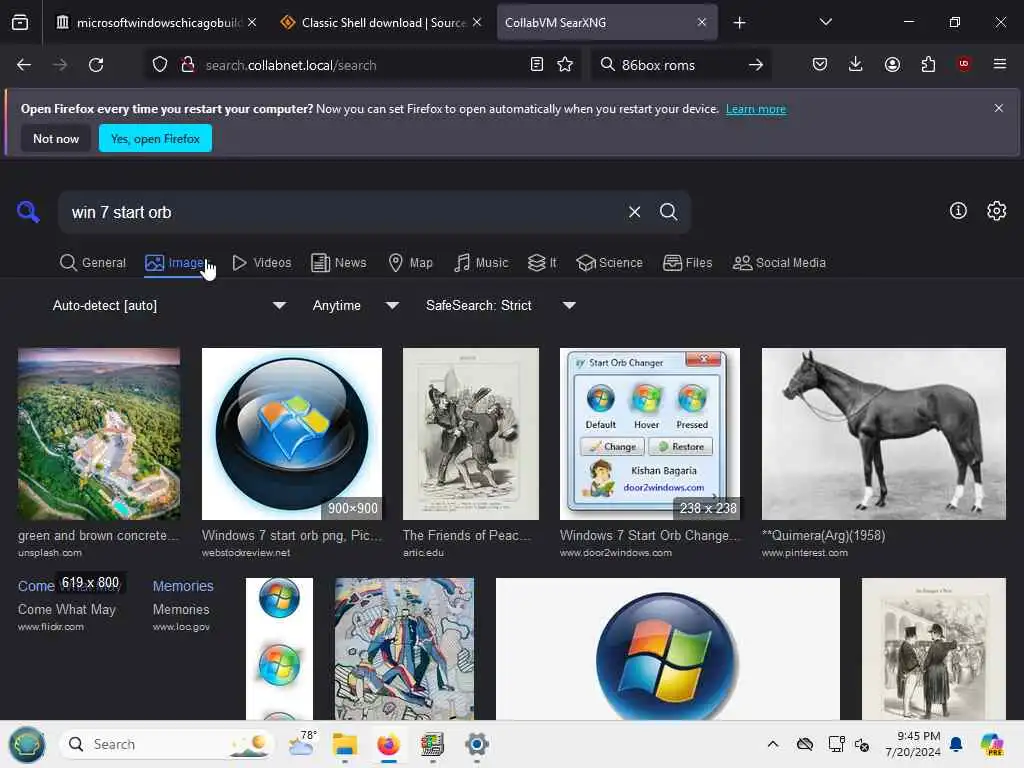Open the Windows Start button on taskbar

pos(27,744)
